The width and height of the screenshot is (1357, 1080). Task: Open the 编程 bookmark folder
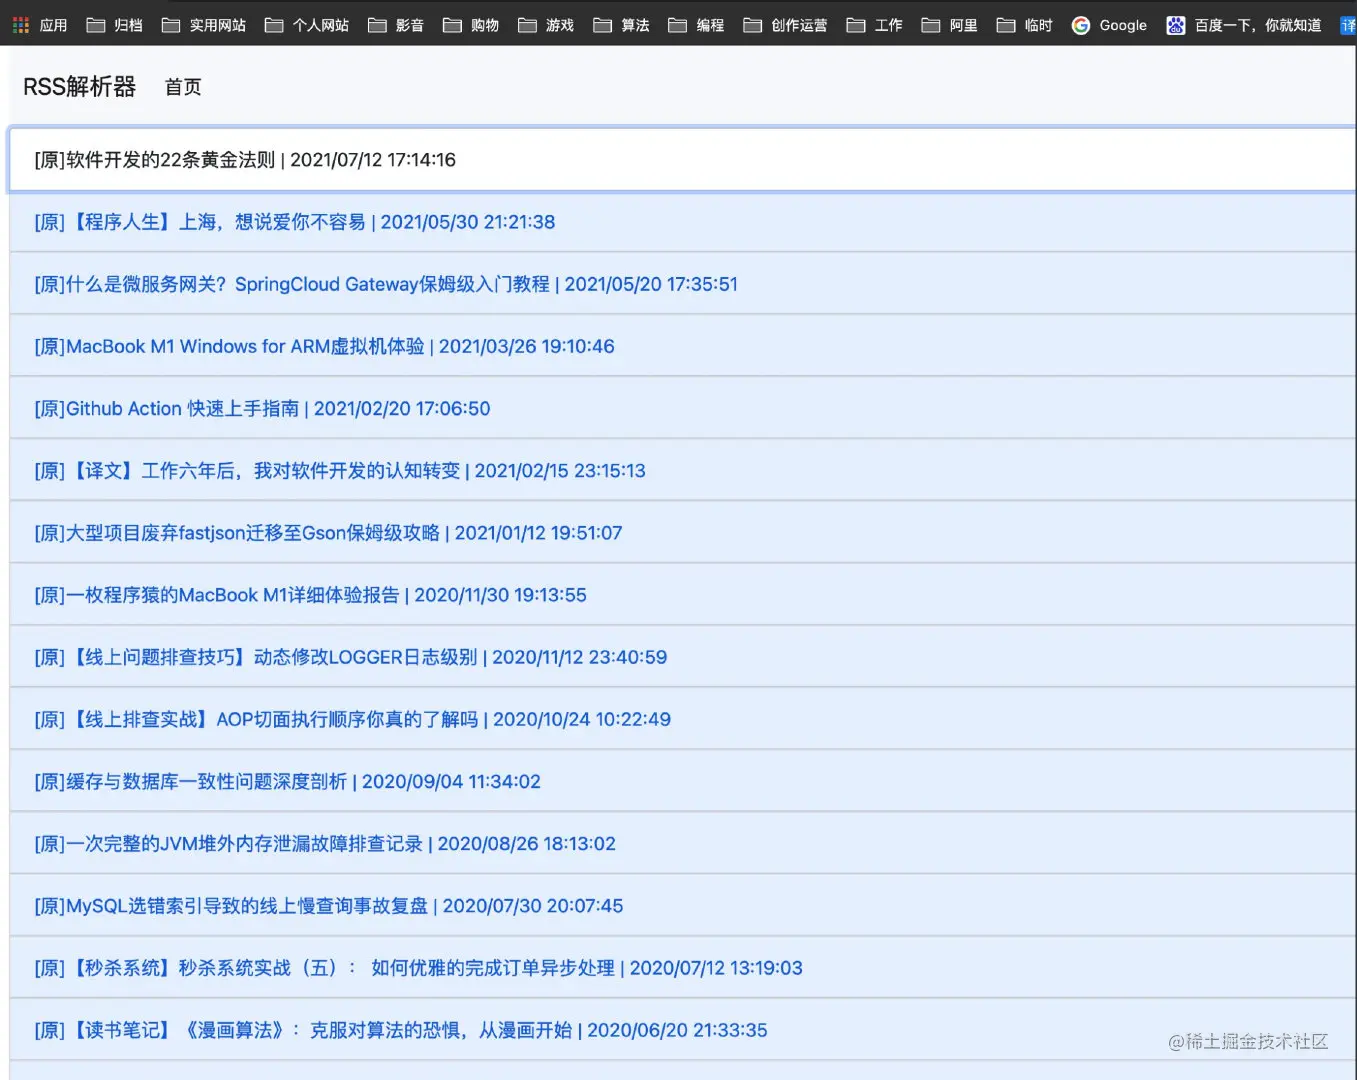[696, 25]
